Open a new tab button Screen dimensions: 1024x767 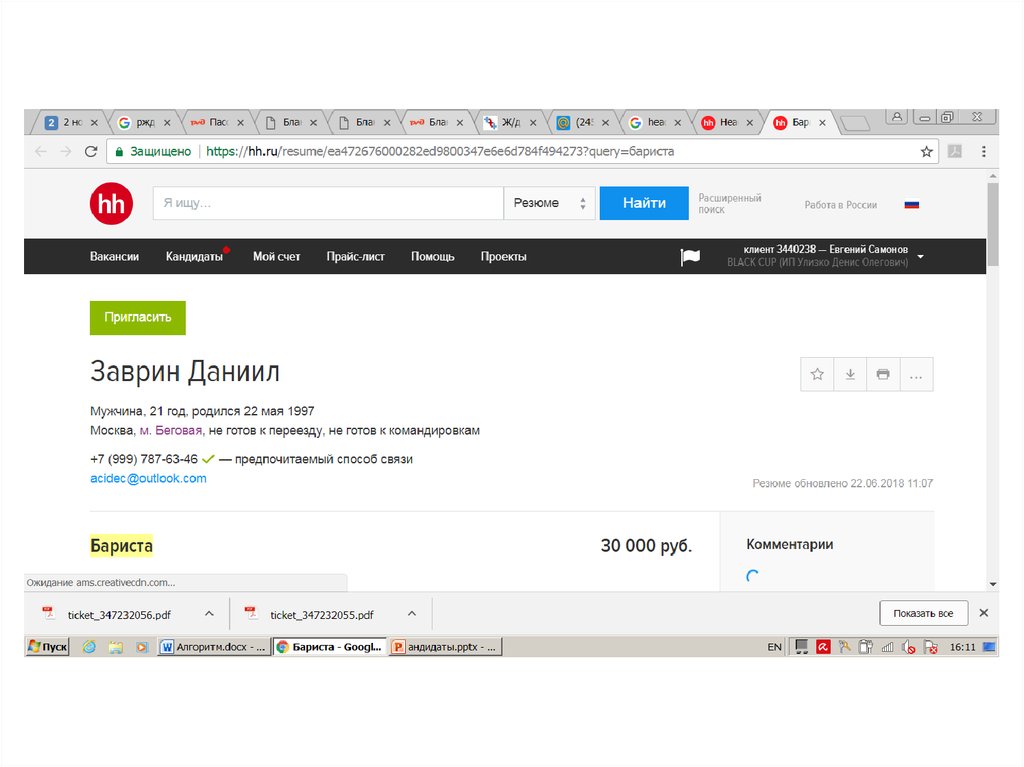(x=855, y=123)
